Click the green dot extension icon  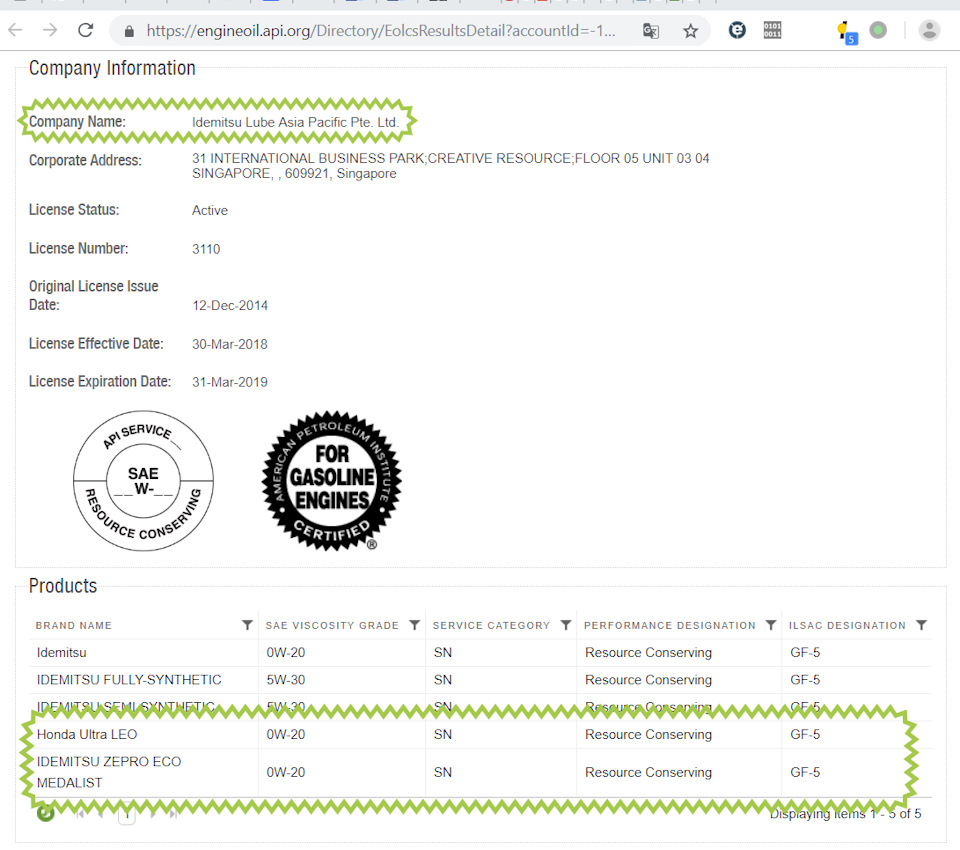[878, 29]
